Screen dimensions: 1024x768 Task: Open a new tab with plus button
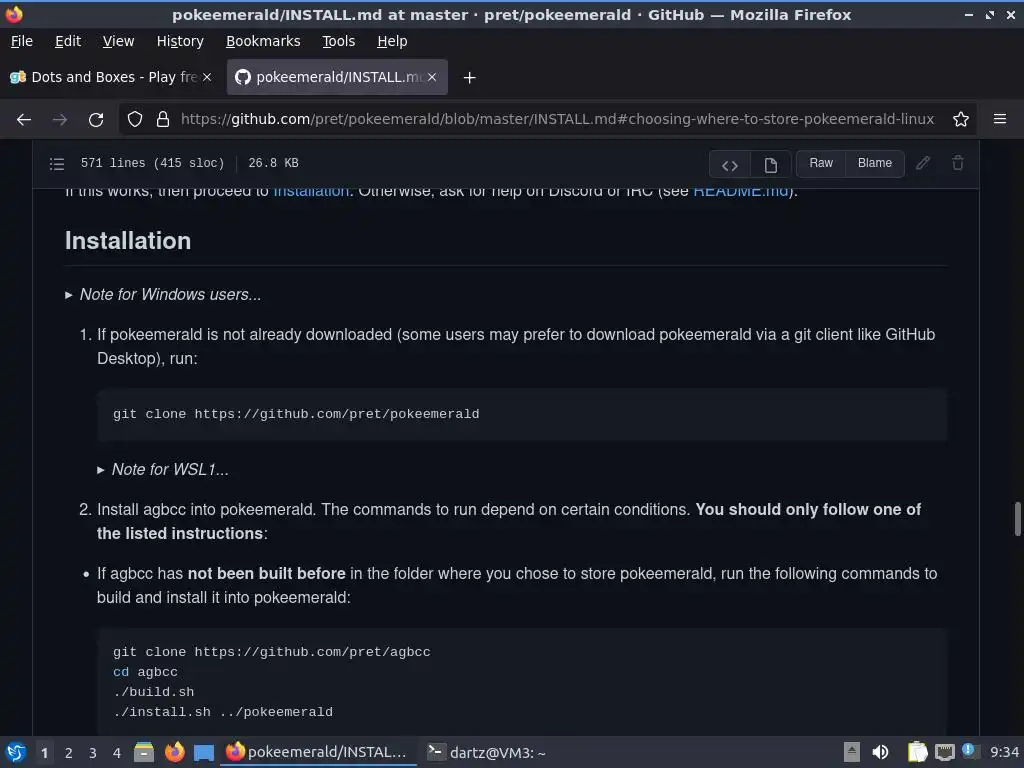tap(469, 78)
